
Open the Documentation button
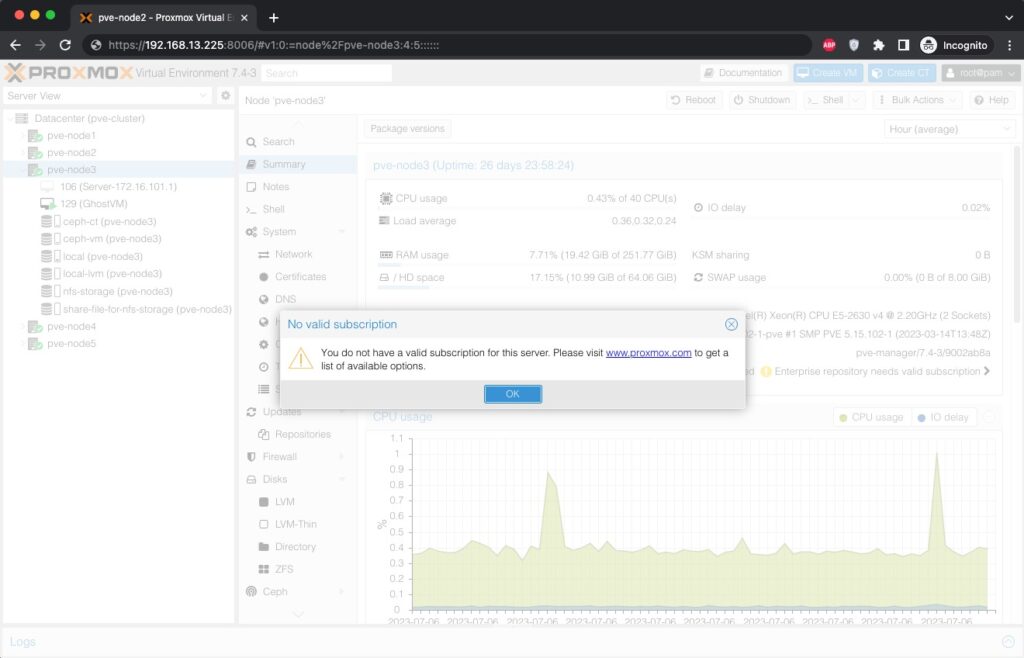click(743, 73)
